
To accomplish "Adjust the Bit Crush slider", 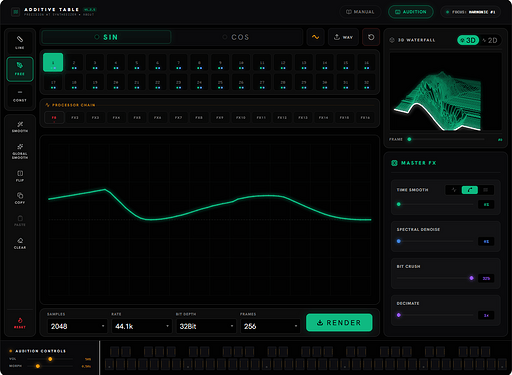I will point(435,278).
